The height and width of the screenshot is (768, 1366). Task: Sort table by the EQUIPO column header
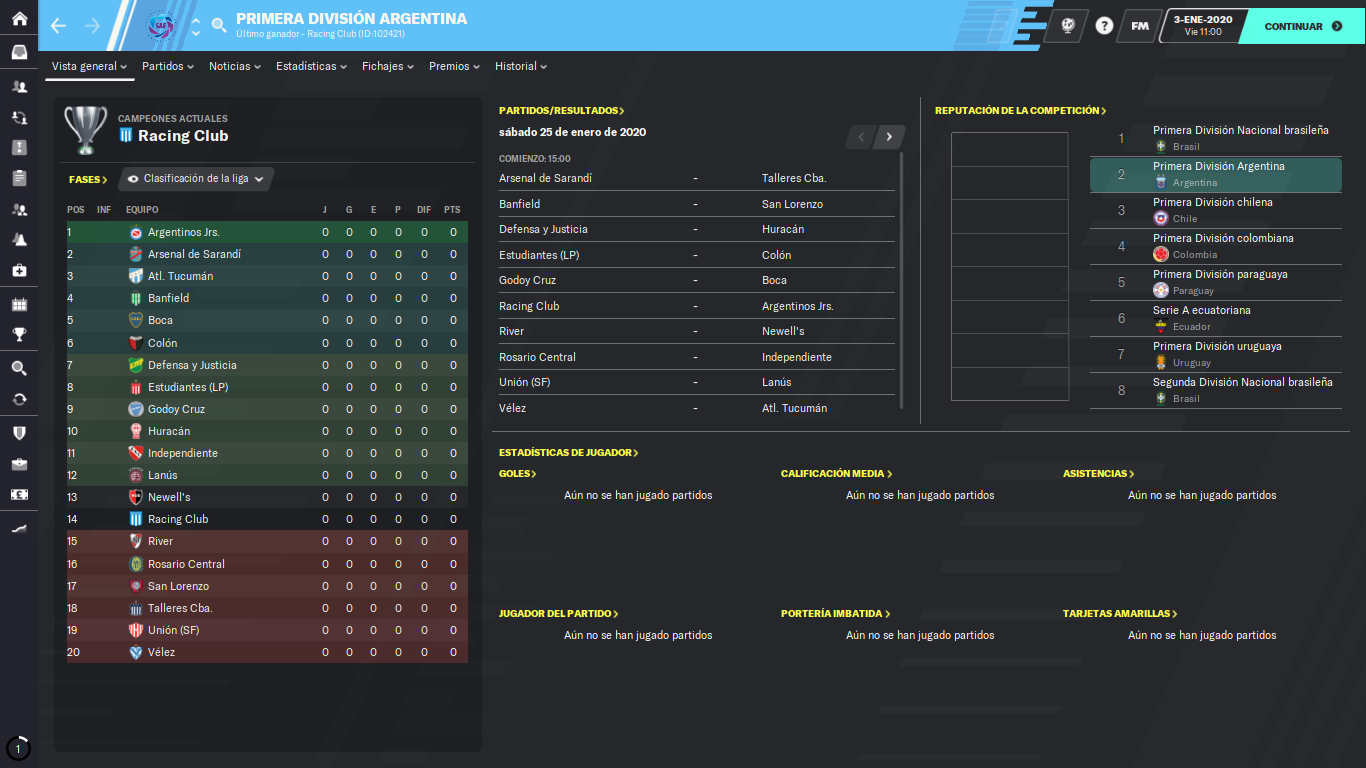142,210
